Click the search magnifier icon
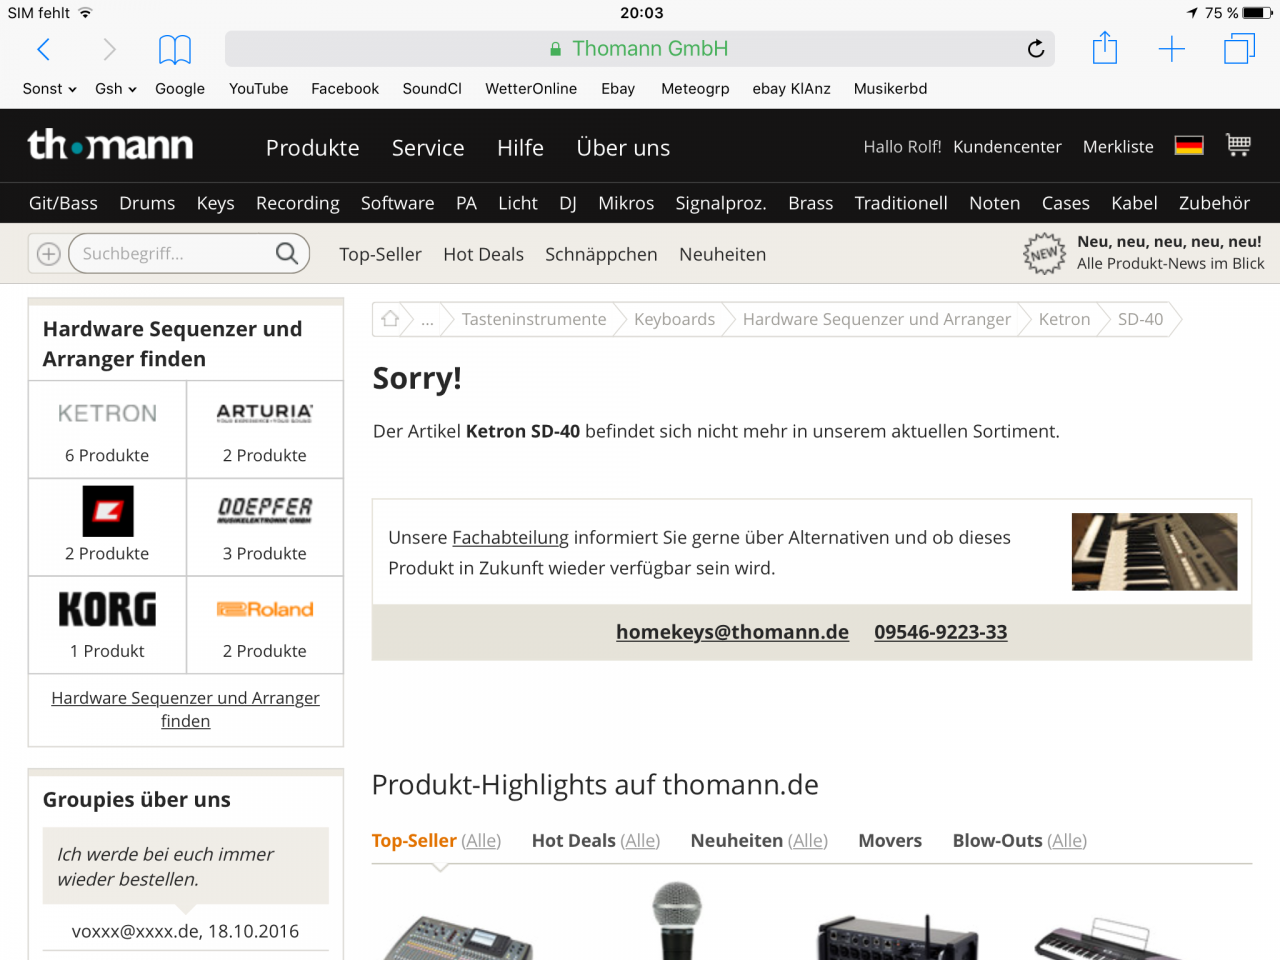 pos(287,253)
